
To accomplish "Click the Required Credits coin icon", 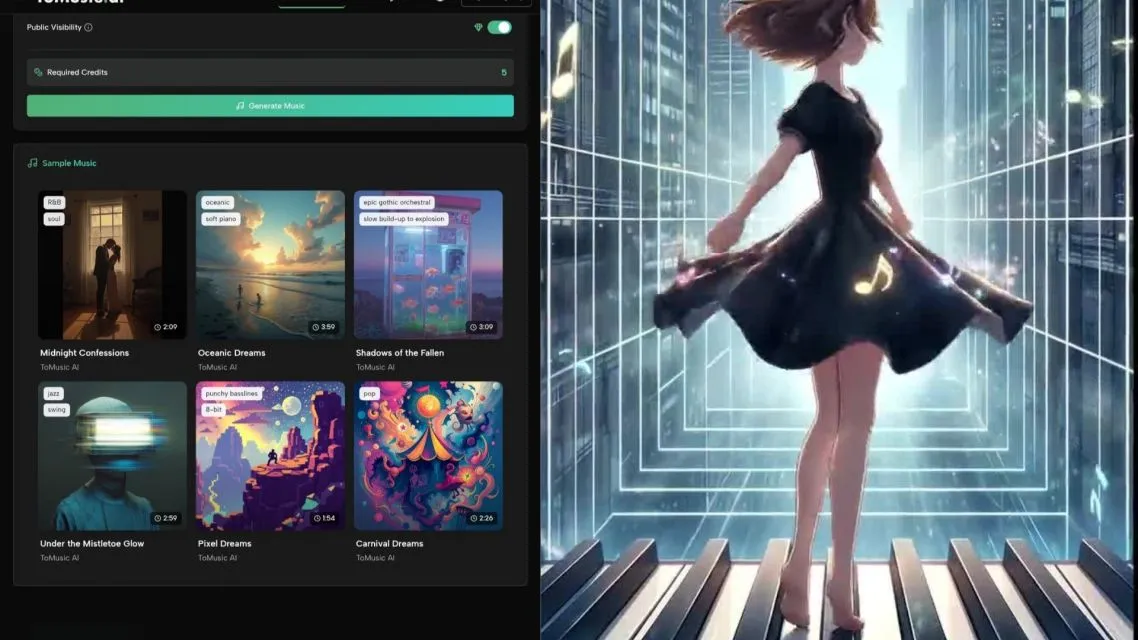I will 38,73.
